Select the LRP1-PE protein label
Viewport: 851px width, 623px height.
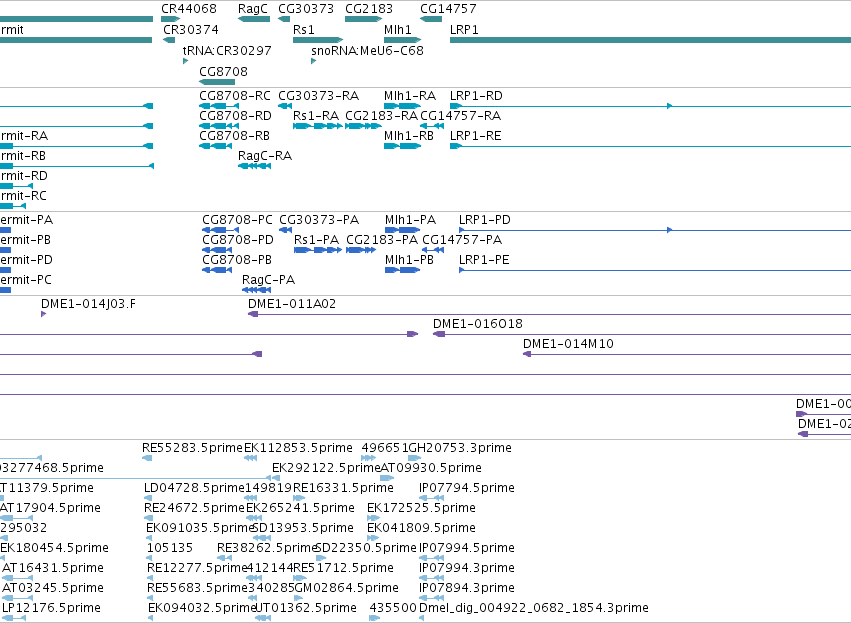coord(484,260)
